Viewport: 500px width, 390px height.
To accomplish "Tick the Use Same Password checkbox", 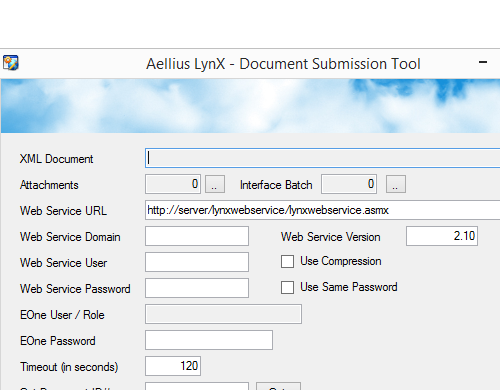I will [287, 287].
